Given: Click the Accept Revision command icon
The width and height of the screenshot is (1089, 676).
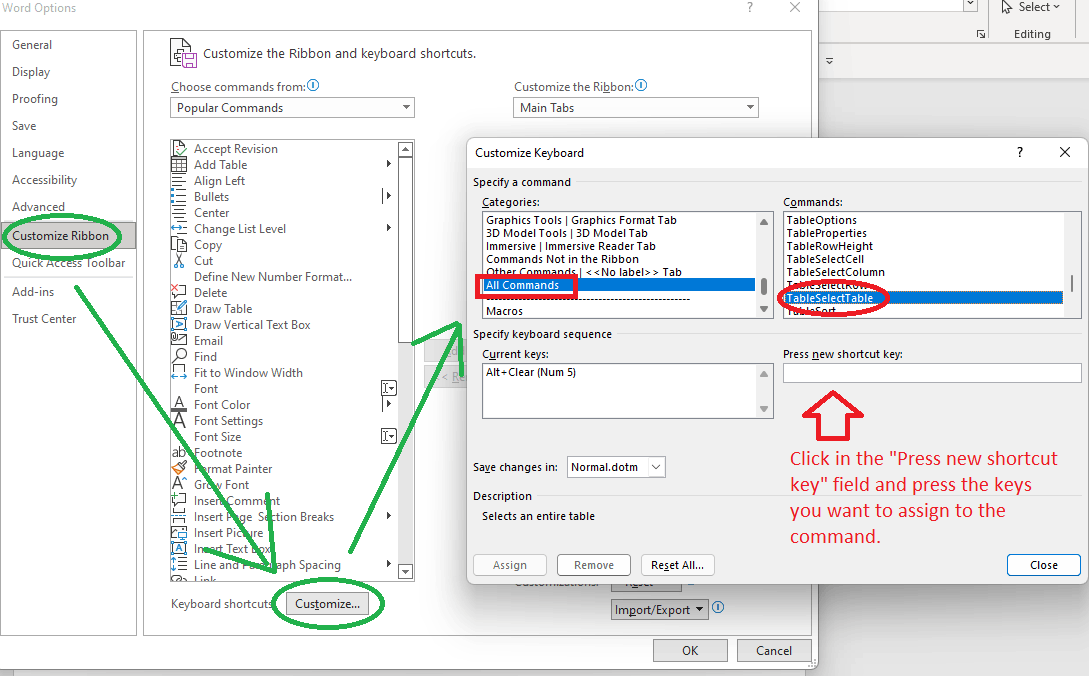Looking at the screenshot, I should (179, 148).
